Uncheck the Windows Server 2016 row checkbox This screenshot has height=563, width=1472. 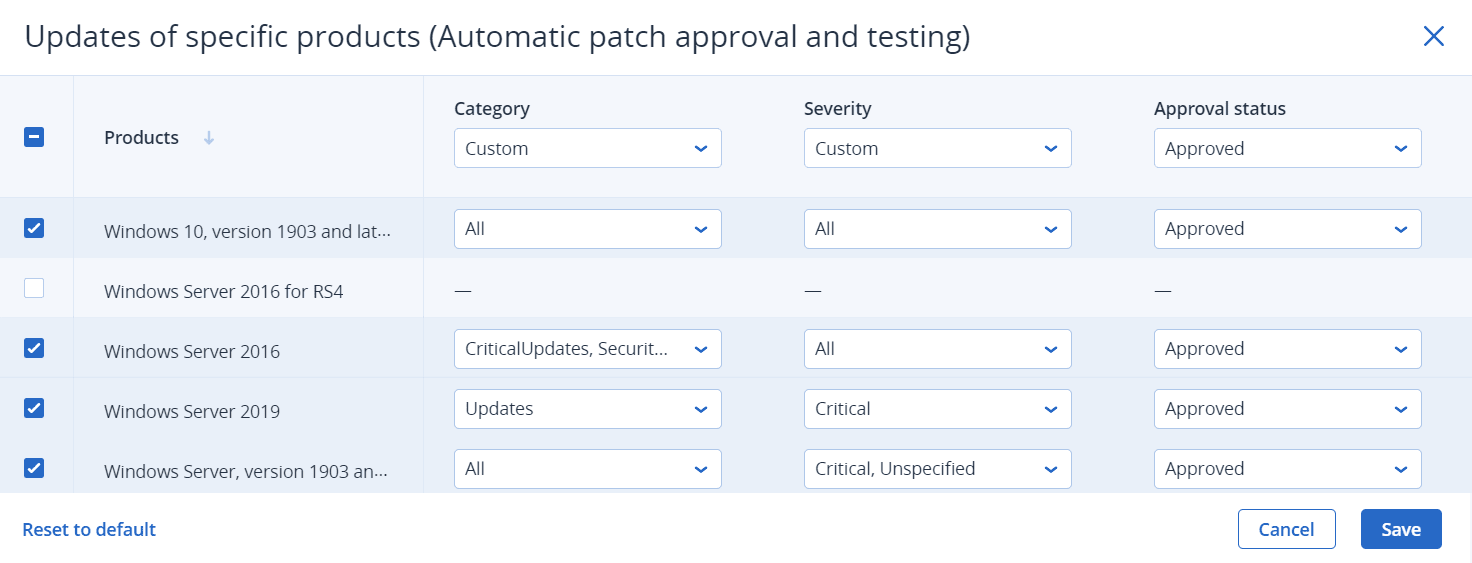coord(34,348)
